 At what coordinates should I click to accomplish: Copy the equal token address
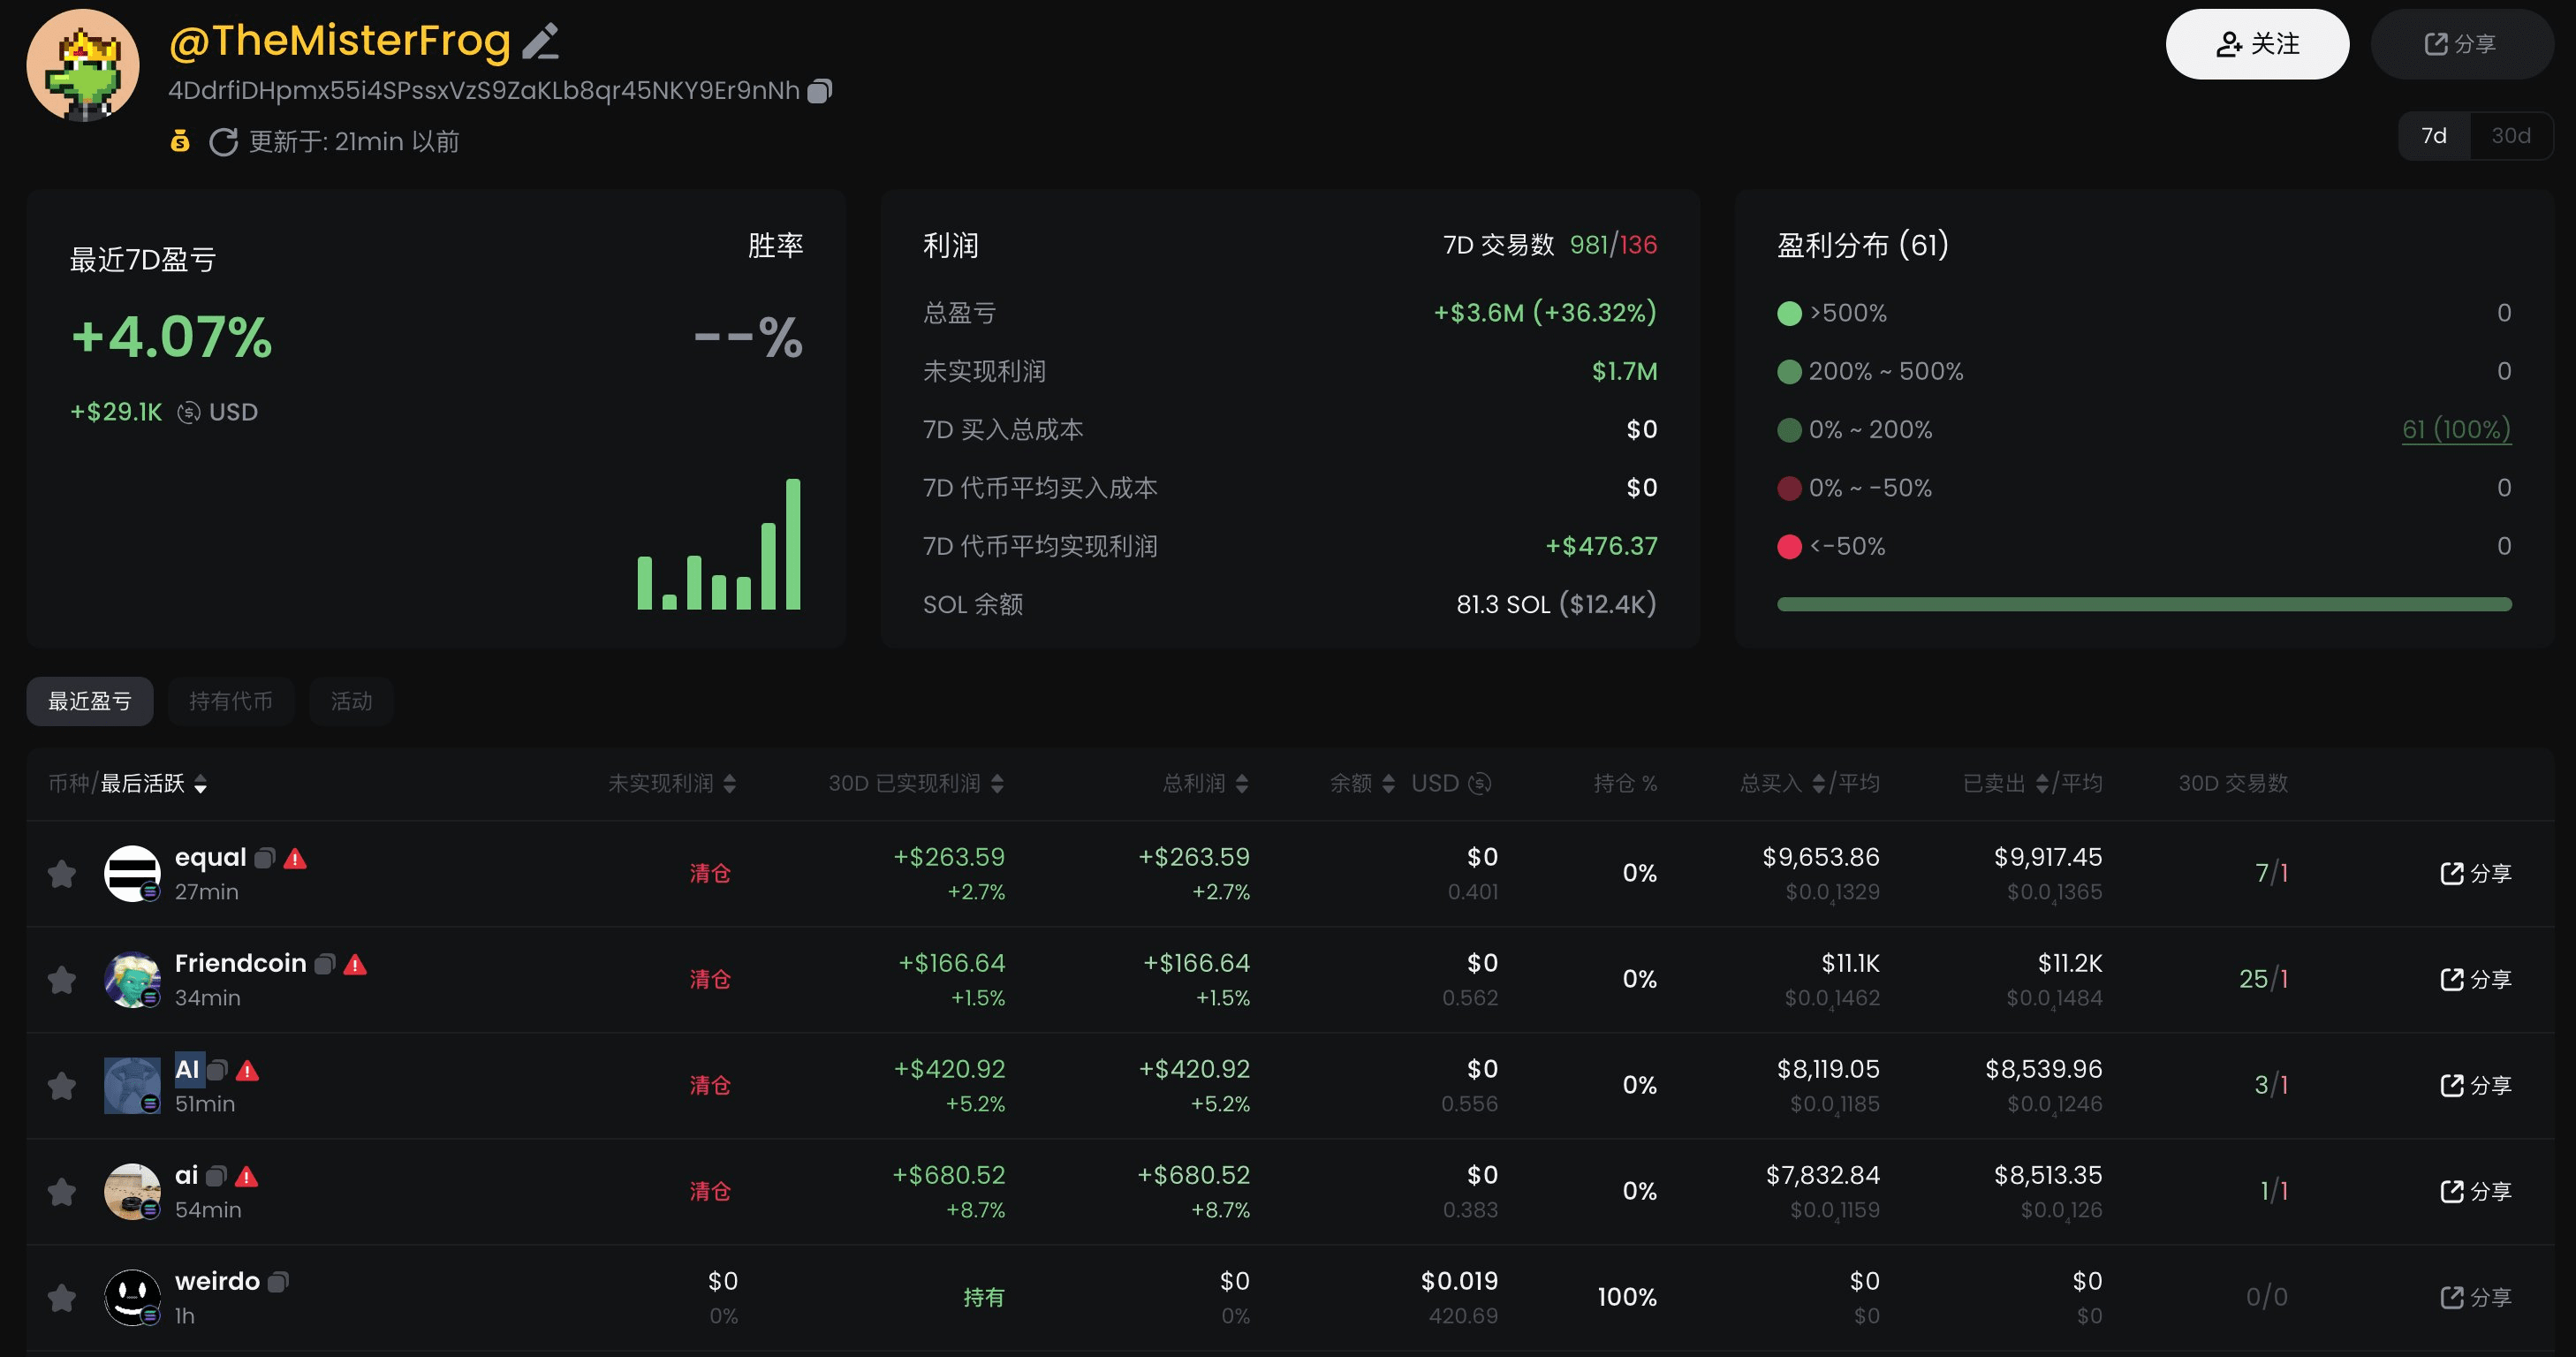click(265, 858)
